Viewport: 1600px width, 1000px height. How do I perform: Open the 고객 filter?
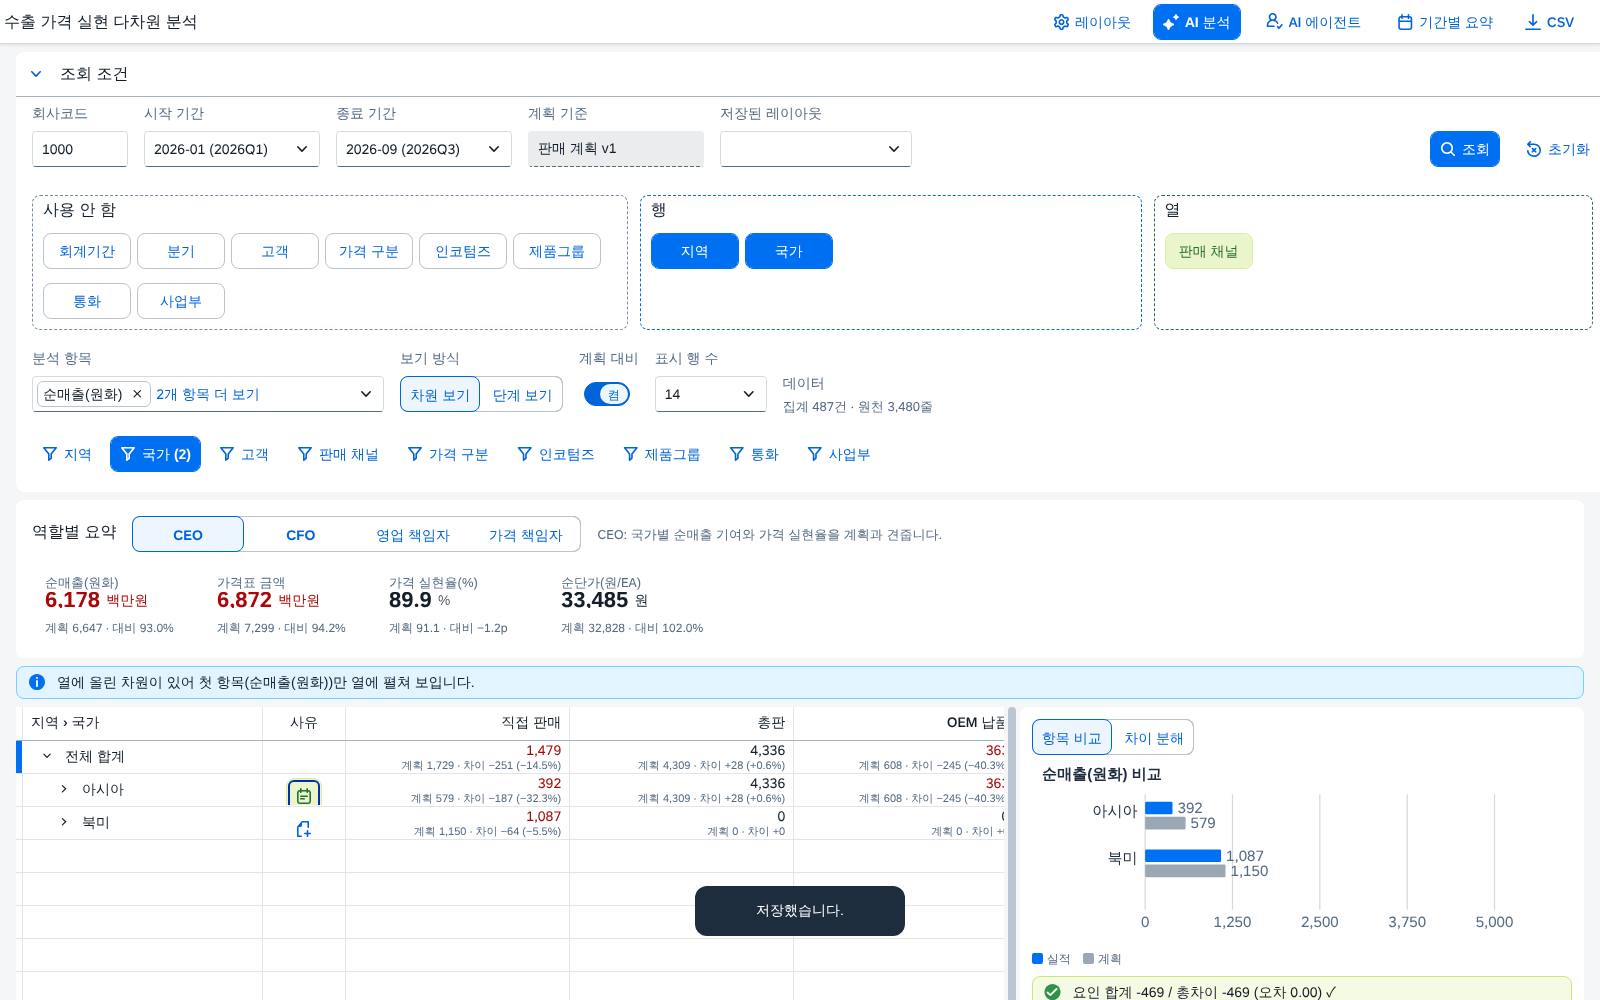(243, 454)
